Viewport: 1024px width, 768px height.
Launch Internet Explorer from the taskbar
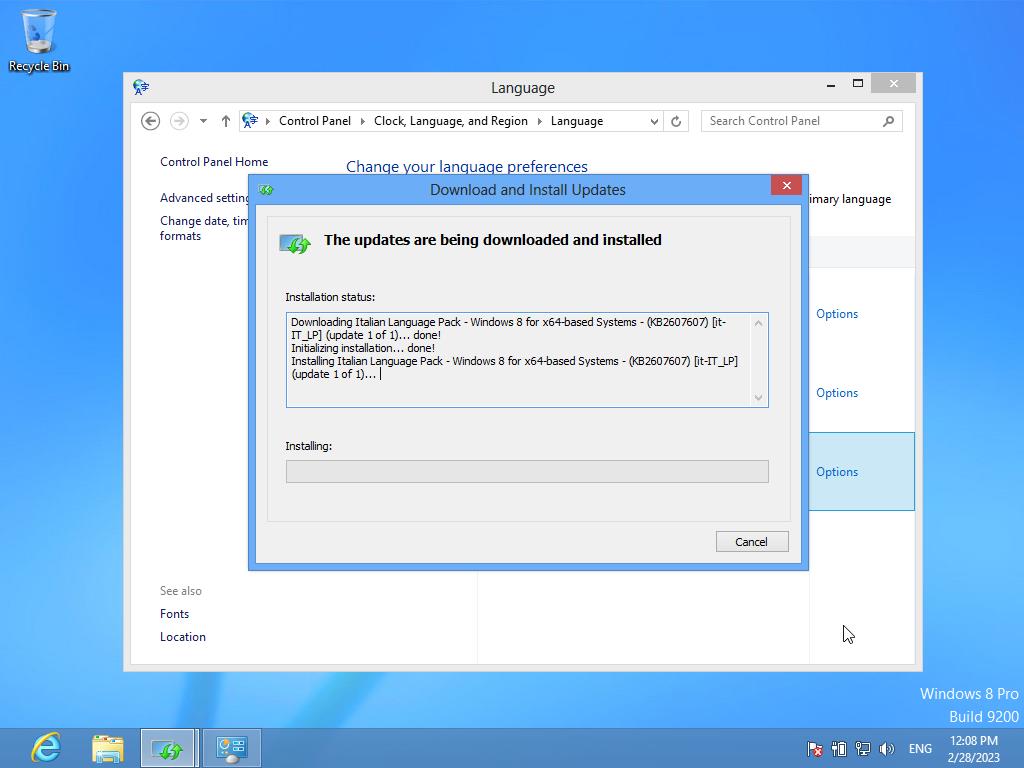click(x=46, y=748)
